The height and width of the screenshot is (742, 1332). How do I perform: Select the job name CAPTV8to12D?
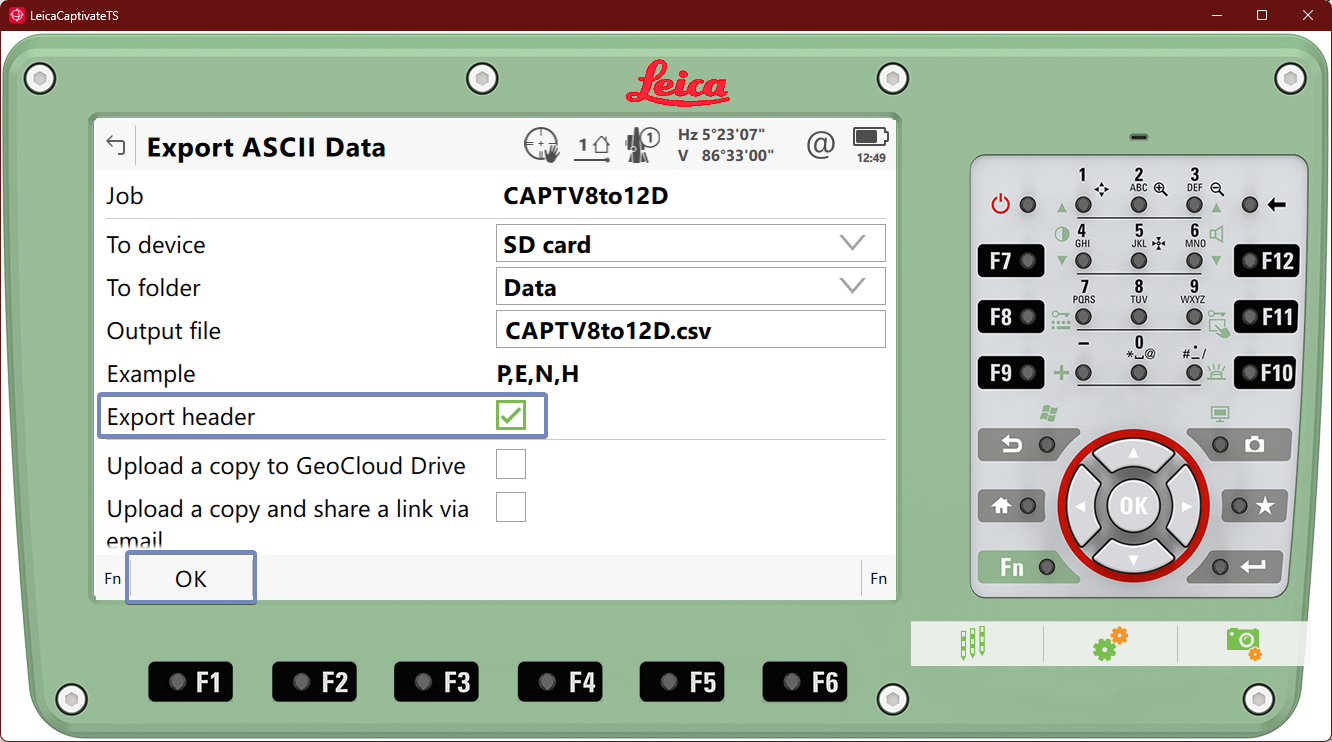click(x=585, y=196)
